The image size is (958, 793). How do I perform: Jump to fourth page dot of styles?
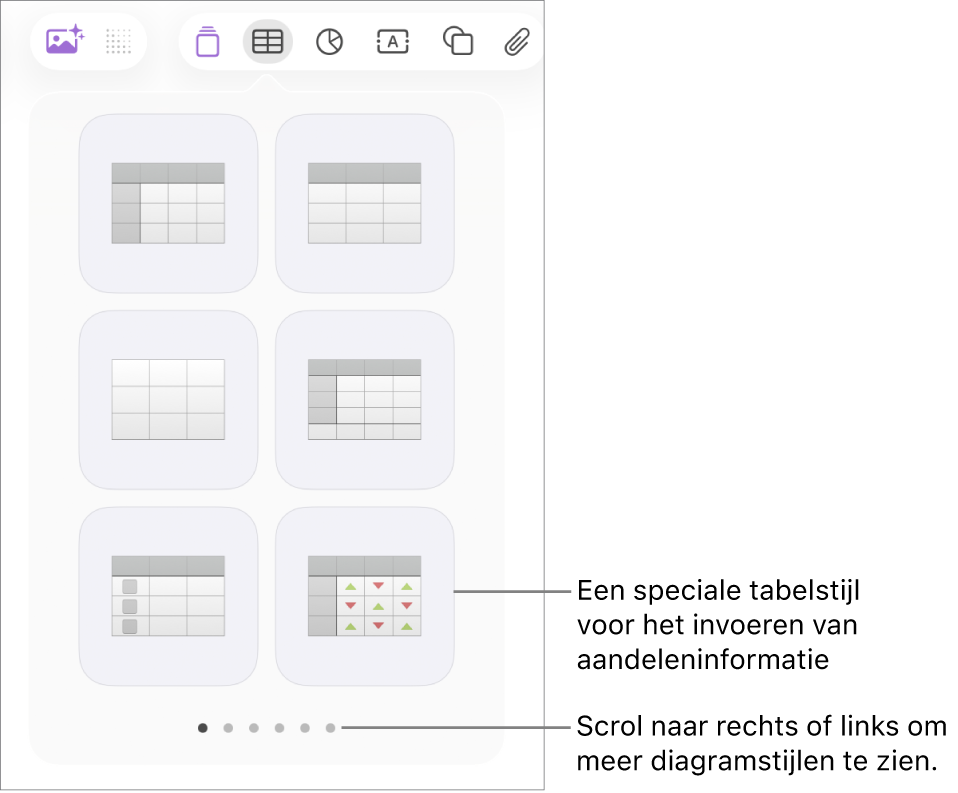point(279,728)
